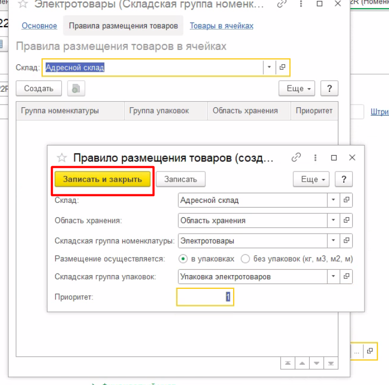Click Область хранения input field
This screenshot has width=389, height=385.
(x=253, y=220)
